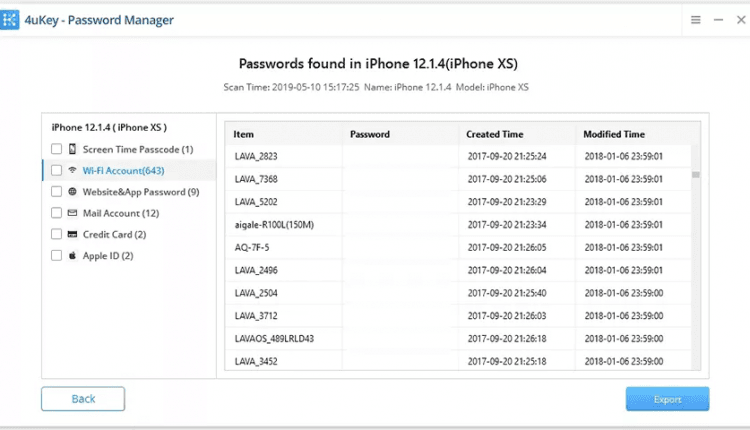Click the Apple ID apple icon
The image size is (750, 430).
[x=72, y=256]
